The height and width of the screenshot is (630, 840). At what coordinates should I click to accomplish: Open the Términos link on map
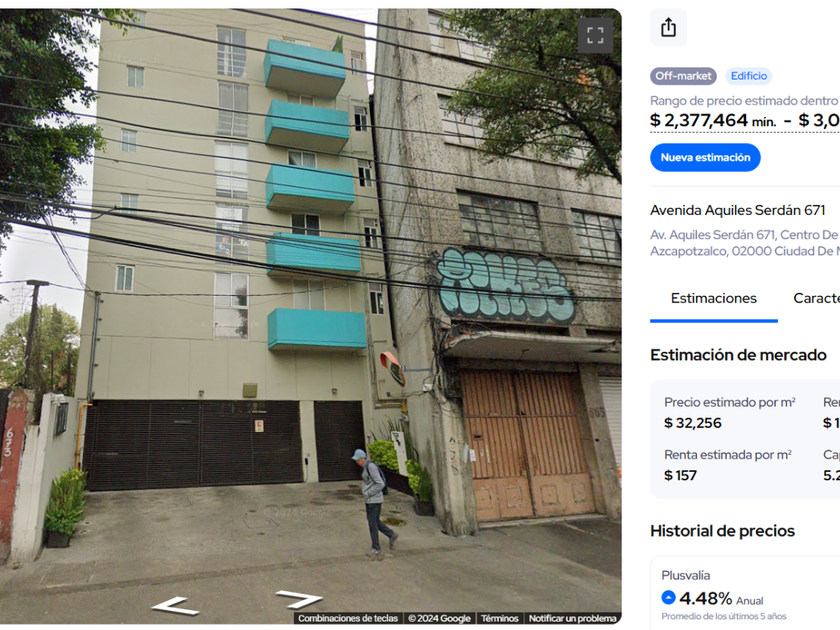click(499, 618)
